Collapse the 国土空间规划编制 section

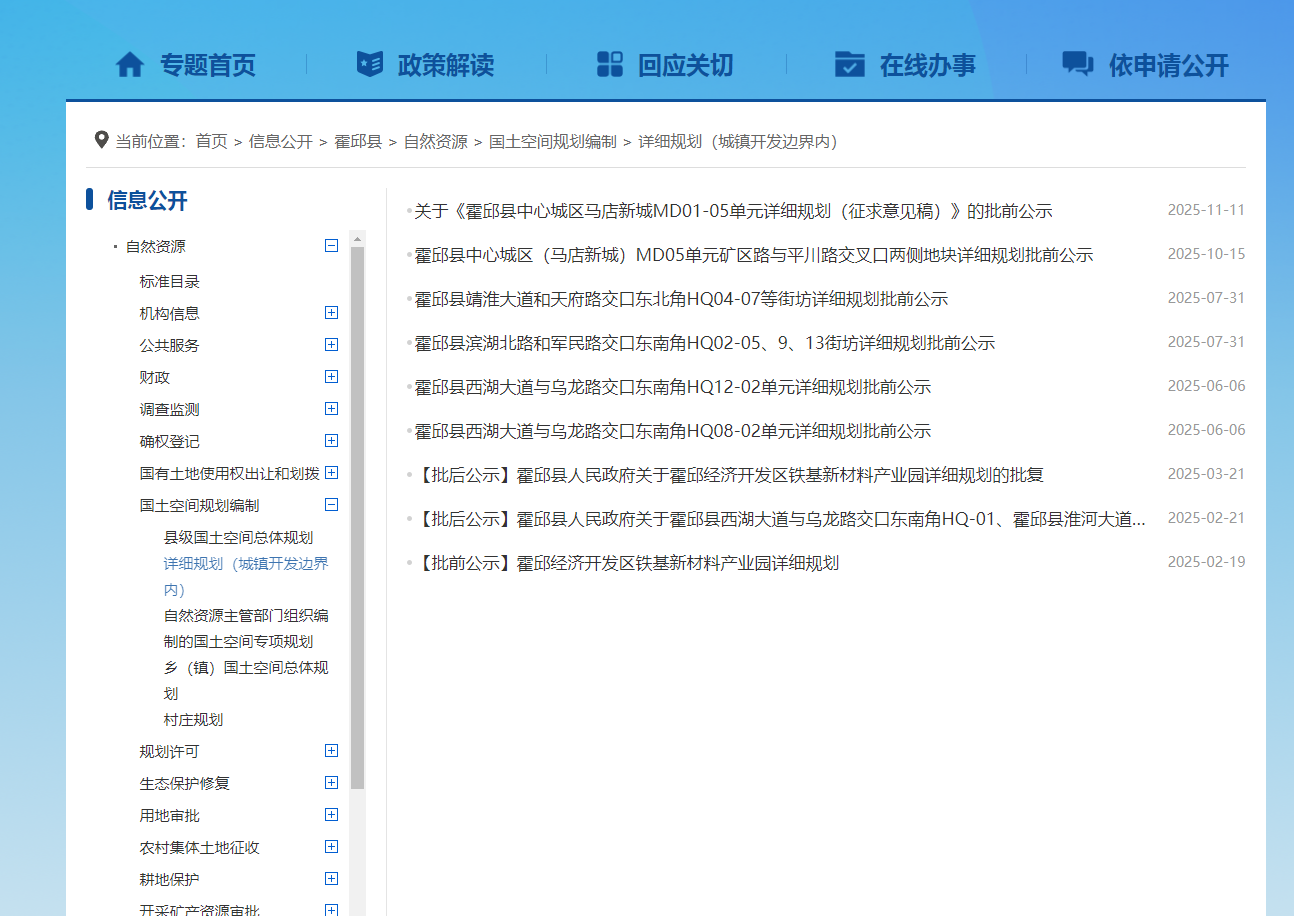332,505
